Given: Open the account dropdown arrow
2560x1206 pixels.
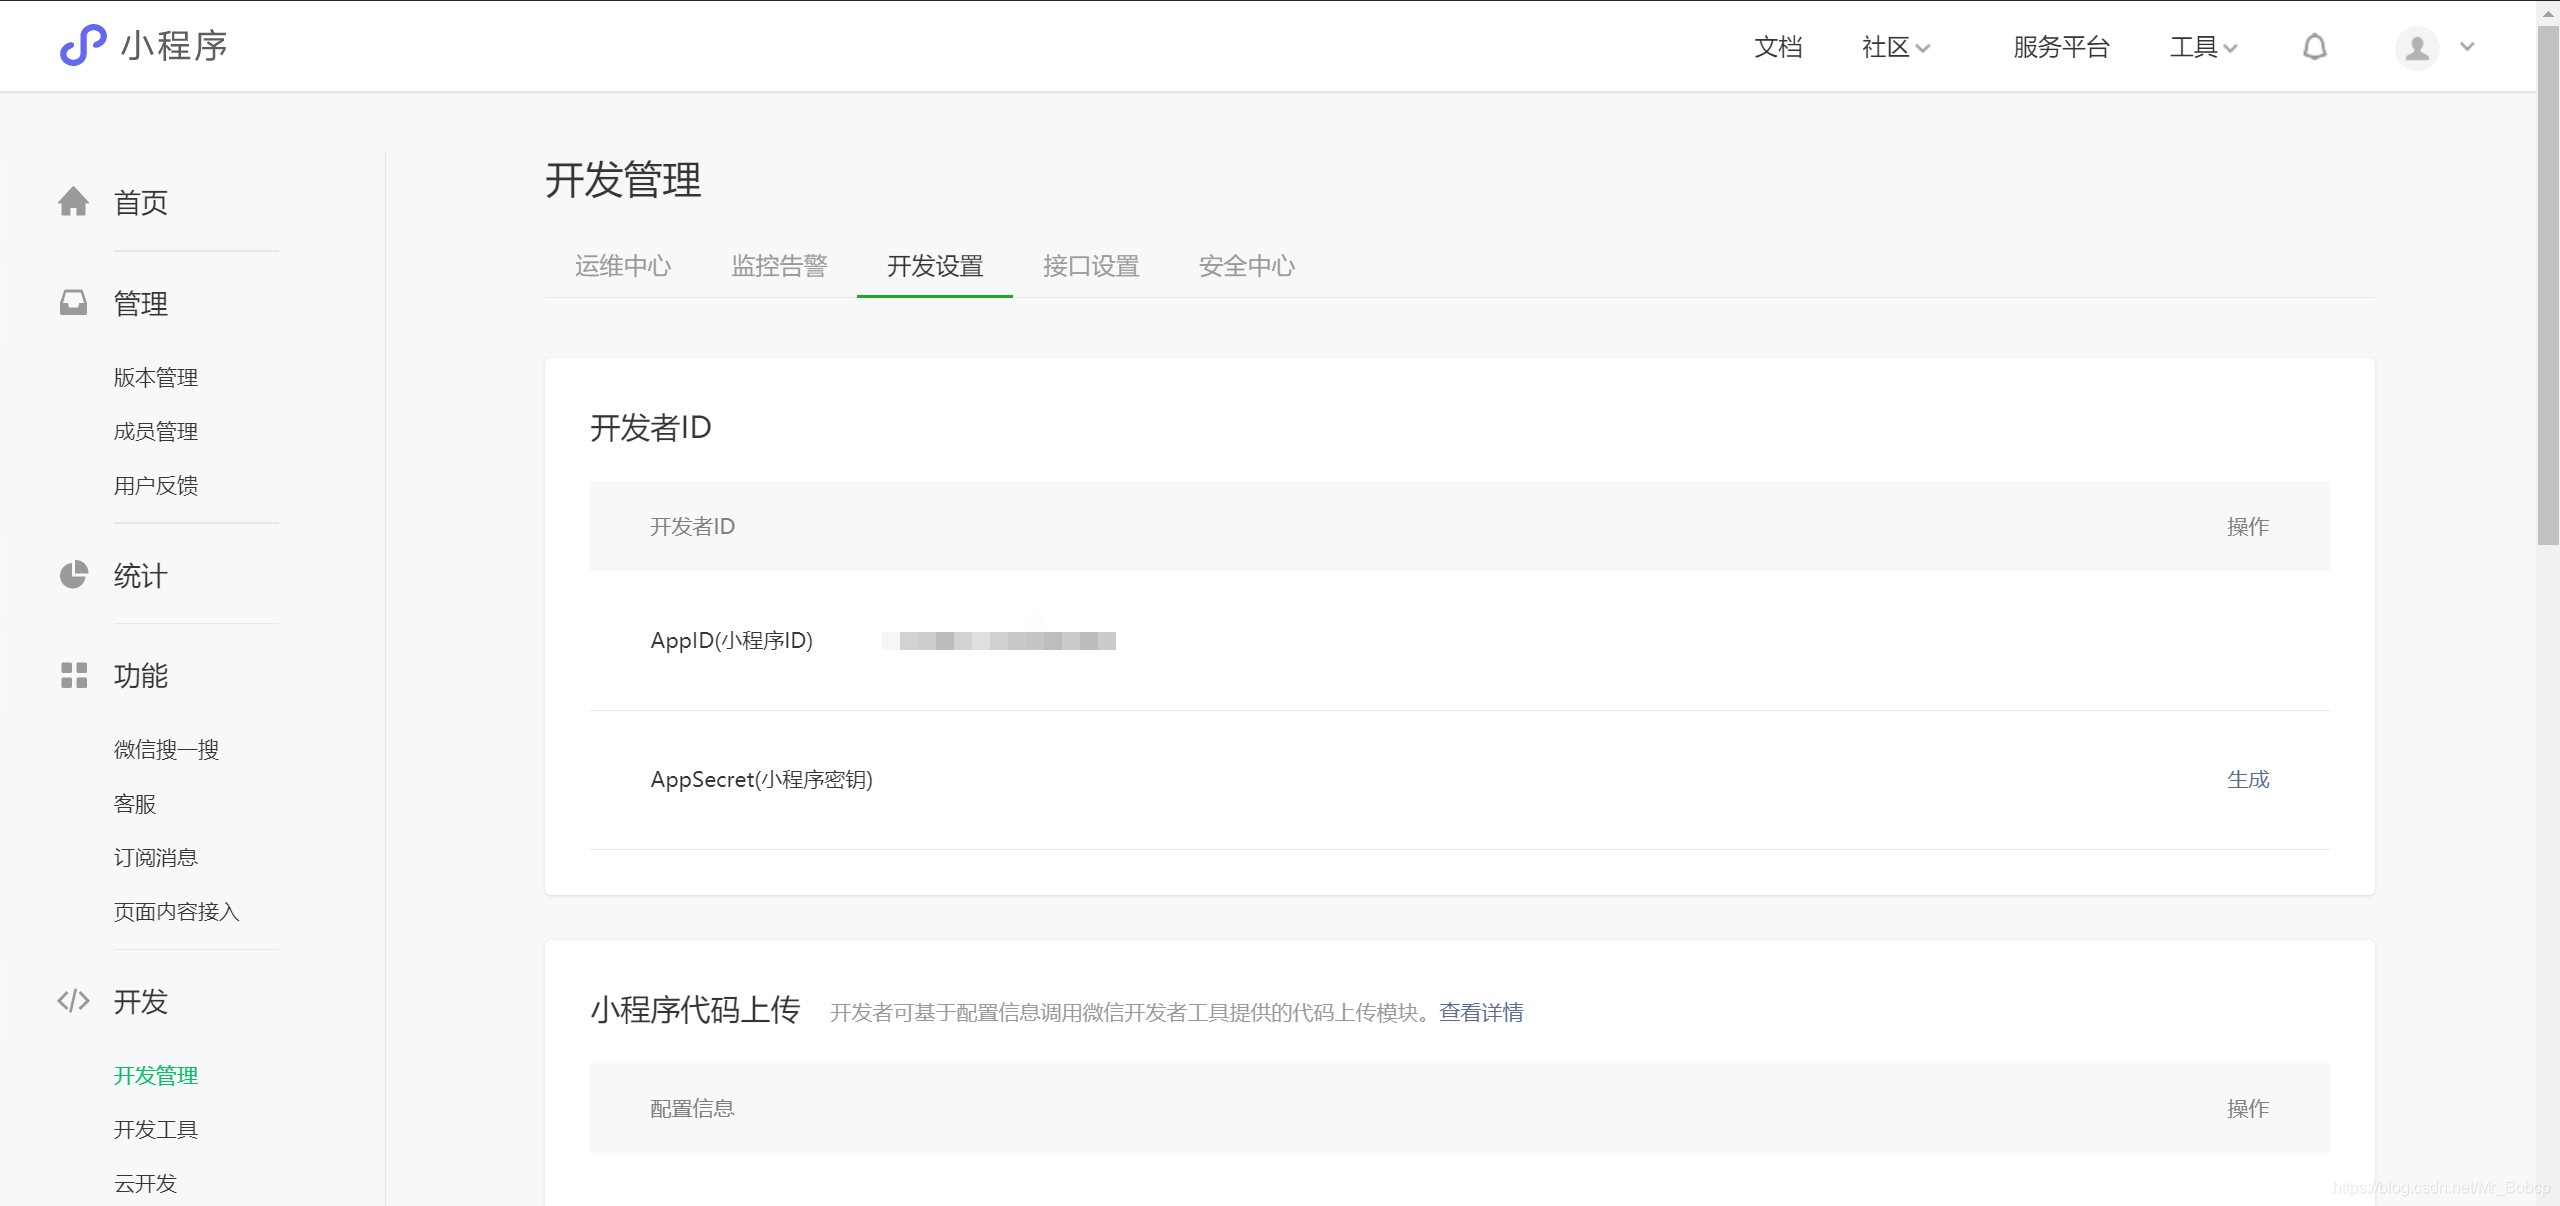Looking at the screenshot, I should coord(2467,47).
